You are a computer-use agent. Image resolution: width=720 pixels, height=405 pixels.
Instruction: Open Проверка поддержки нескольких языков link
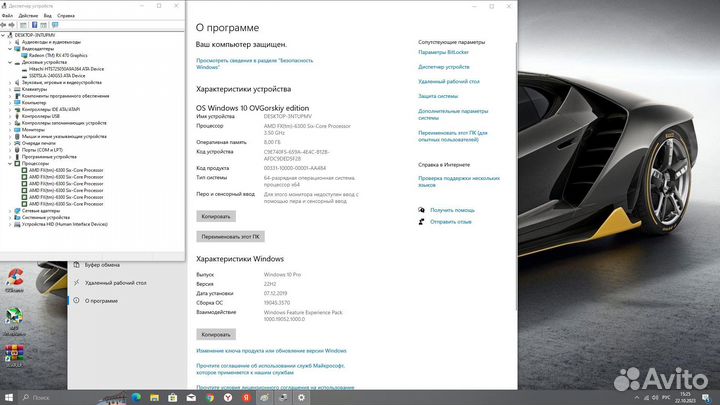[459, 181]
